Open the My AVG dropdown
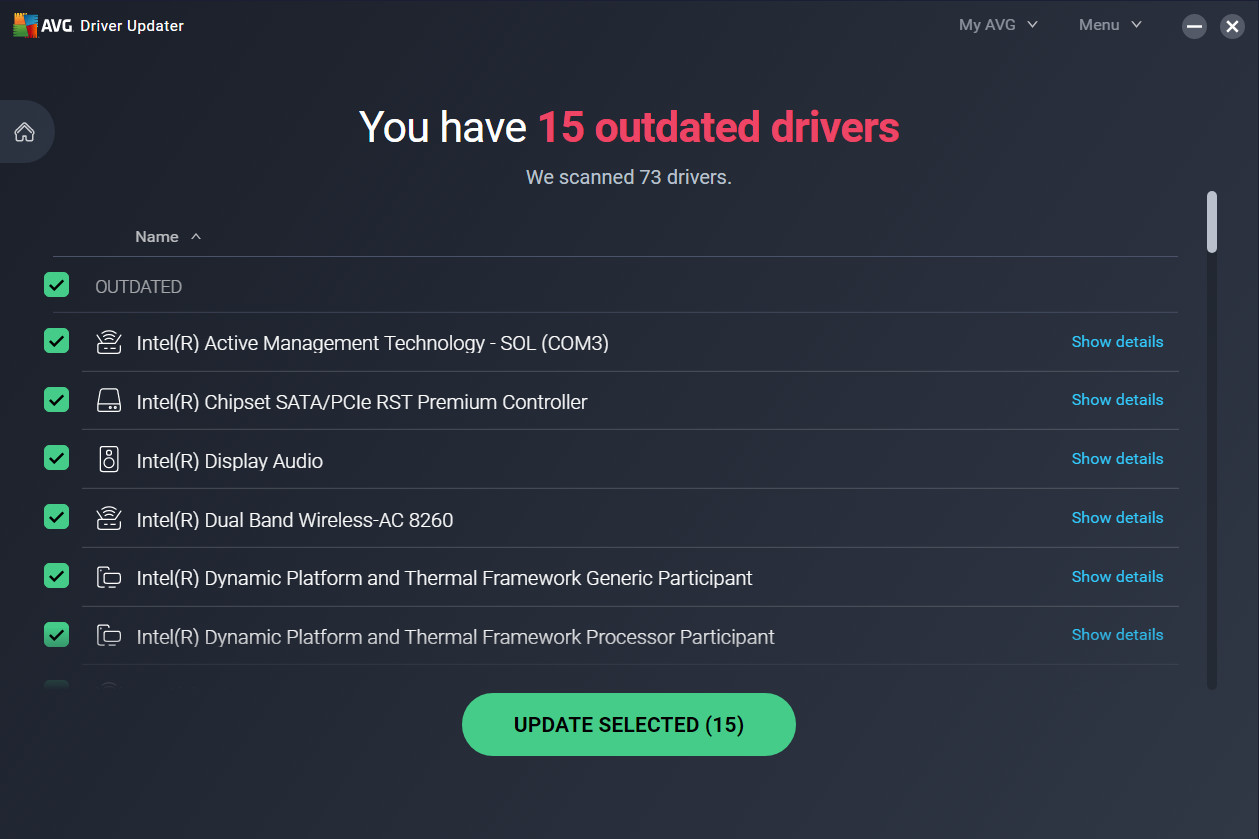 pos(998,25)
